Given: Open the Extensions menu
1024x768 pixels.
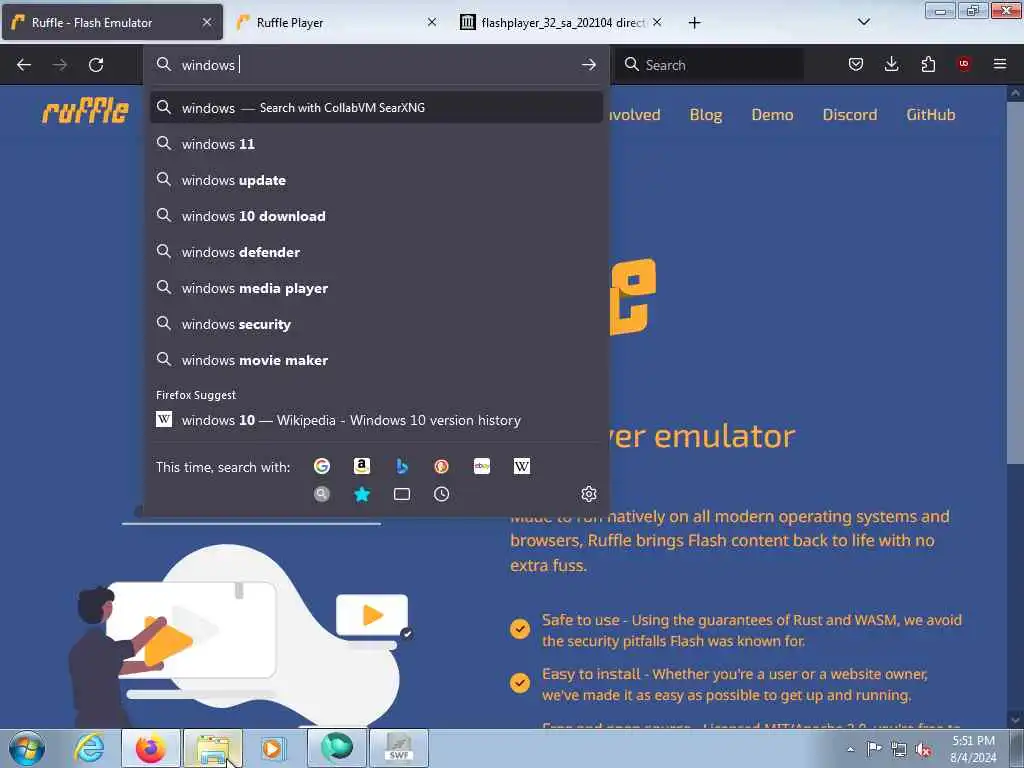Looking at the screenshot, I should 928,64.
